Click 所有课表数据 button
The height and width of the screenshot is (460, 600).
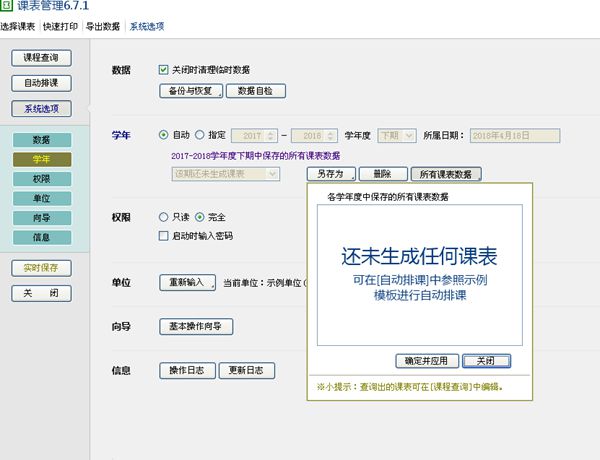coord(446,173)
